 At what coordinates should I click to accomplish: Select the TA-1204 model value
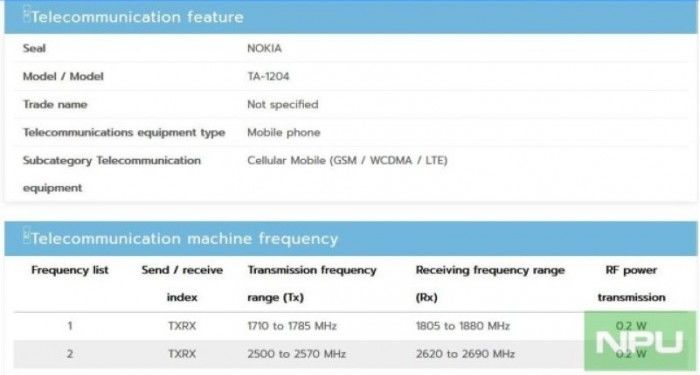click(x=268, y=76)
